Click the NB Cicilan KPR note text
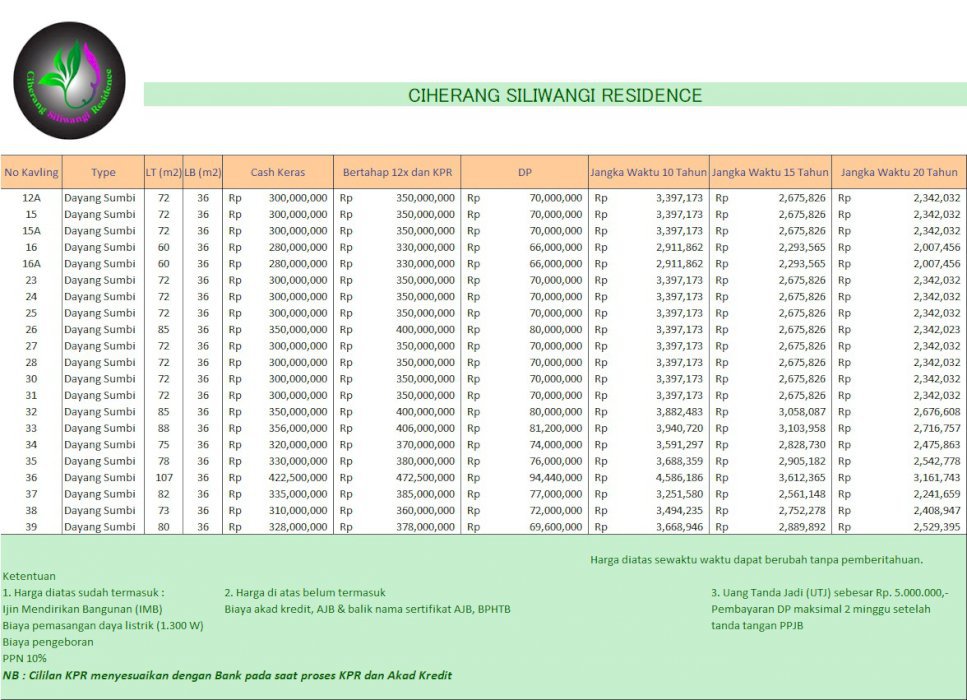Screen dimensions: 967x700 [x=228, y=675]
